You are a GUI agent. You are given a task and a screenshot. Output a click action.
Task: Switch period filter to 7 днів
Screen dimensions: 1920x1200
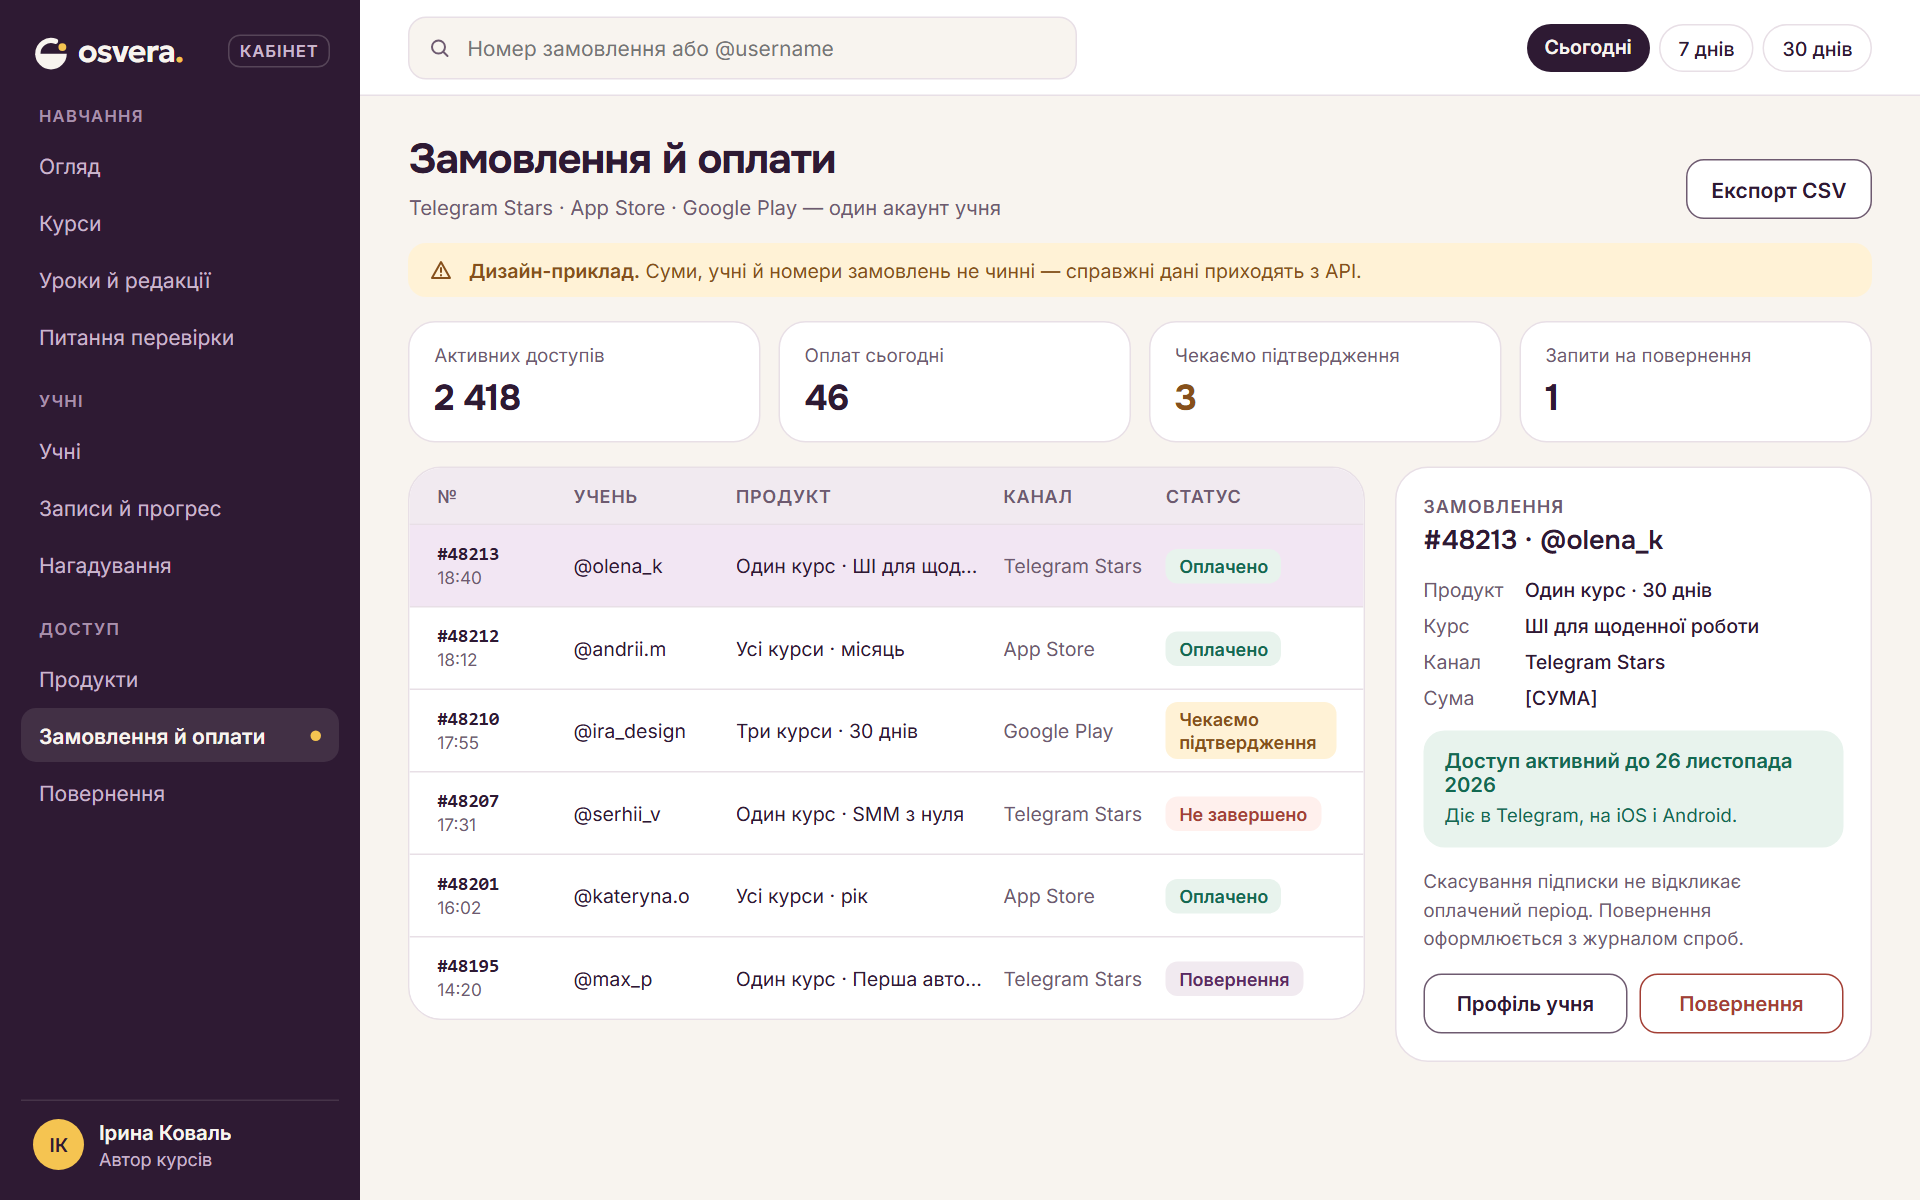1705,48
